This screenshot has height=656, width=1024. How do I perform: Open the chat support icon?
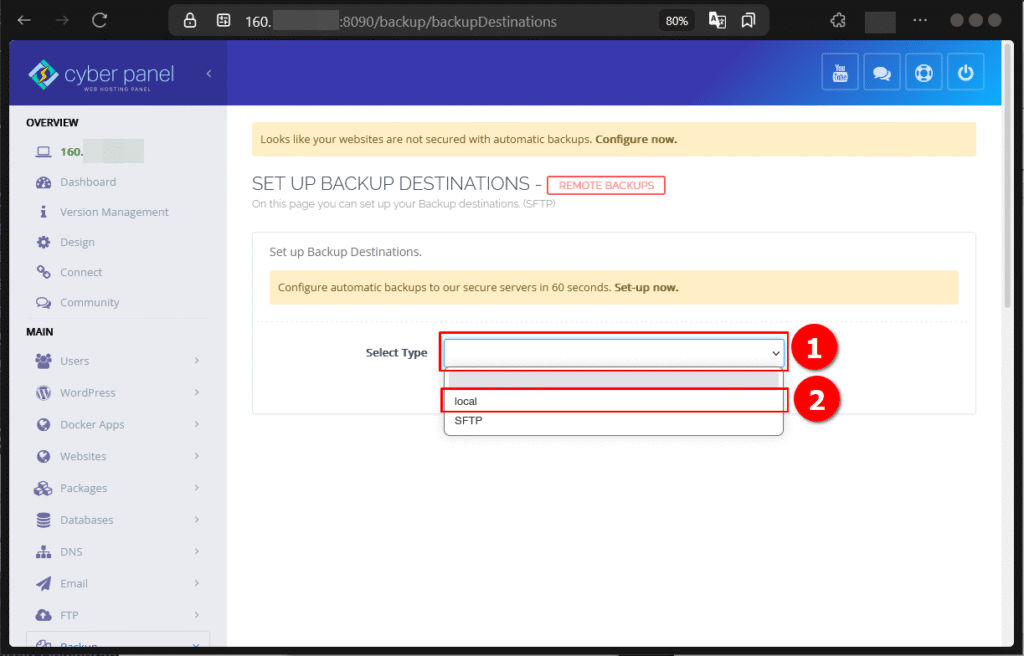click(x=882, y=72)
